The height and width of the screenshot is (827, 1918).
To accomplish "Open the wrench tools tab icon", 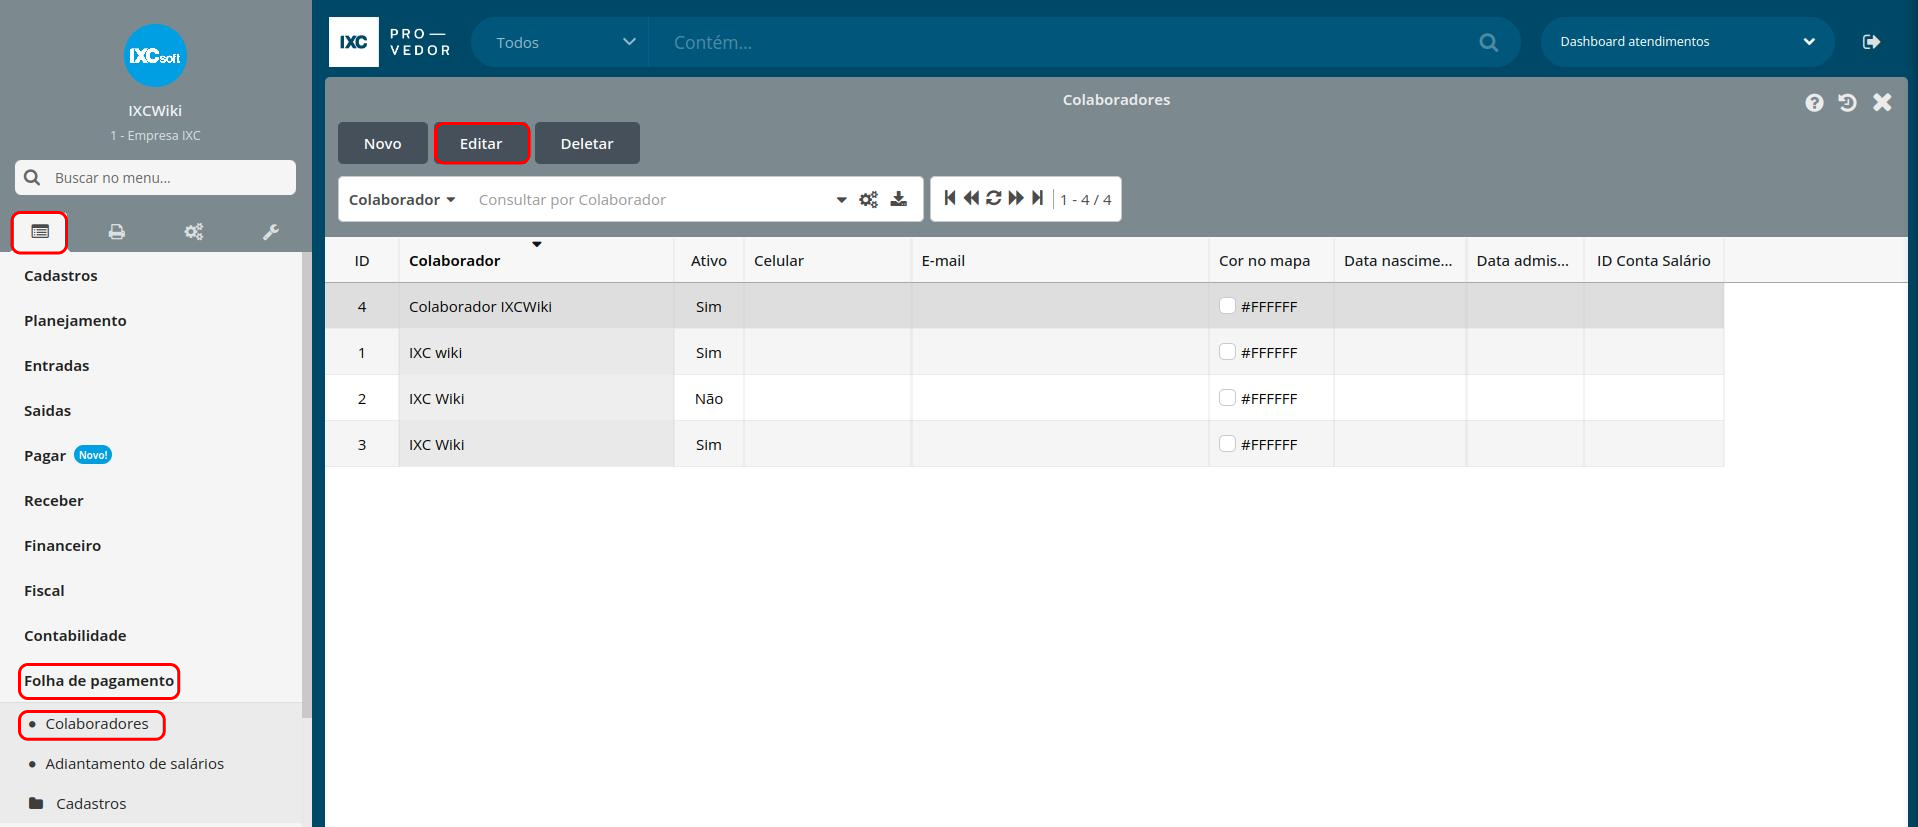I will point(271,232).
